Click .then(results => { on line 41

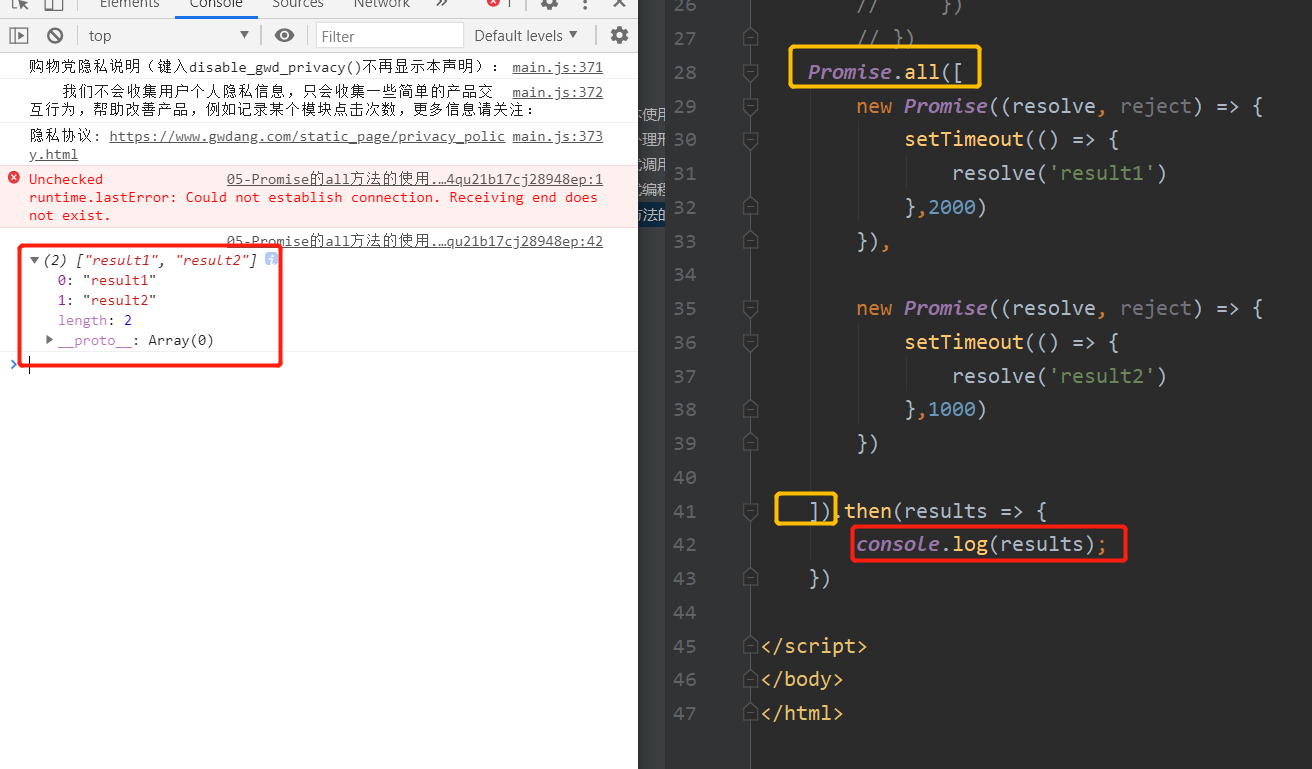coord(940,511)
